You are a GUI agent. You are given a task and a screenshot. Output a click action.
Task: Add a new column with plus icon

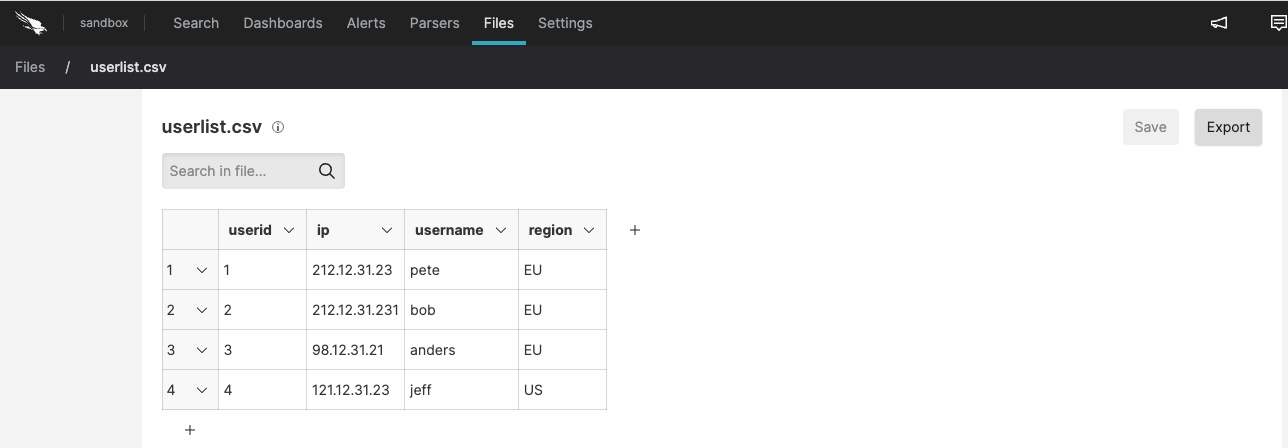635,230
